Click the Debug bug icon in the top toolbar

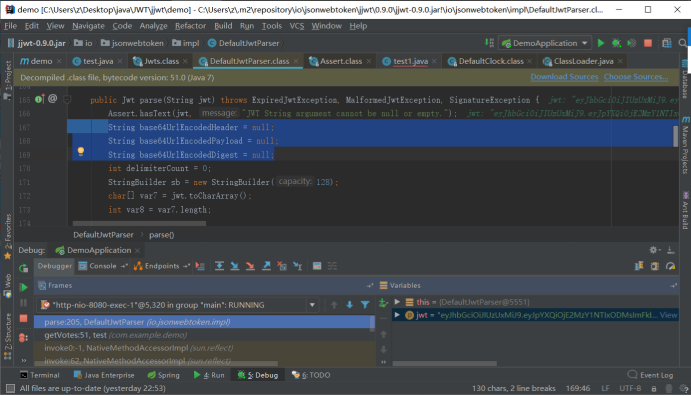[616, 43]
